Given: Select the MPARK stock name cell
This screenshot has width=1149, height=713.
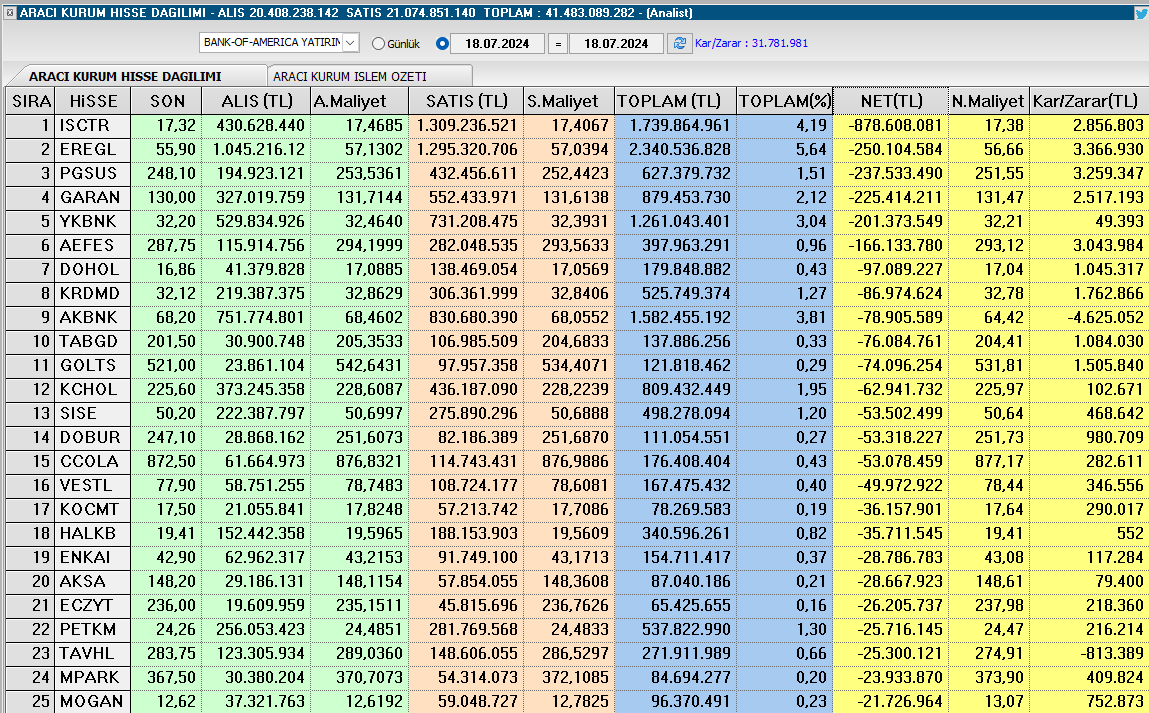Looking at the screenshot, I should (x=93, y=678).
